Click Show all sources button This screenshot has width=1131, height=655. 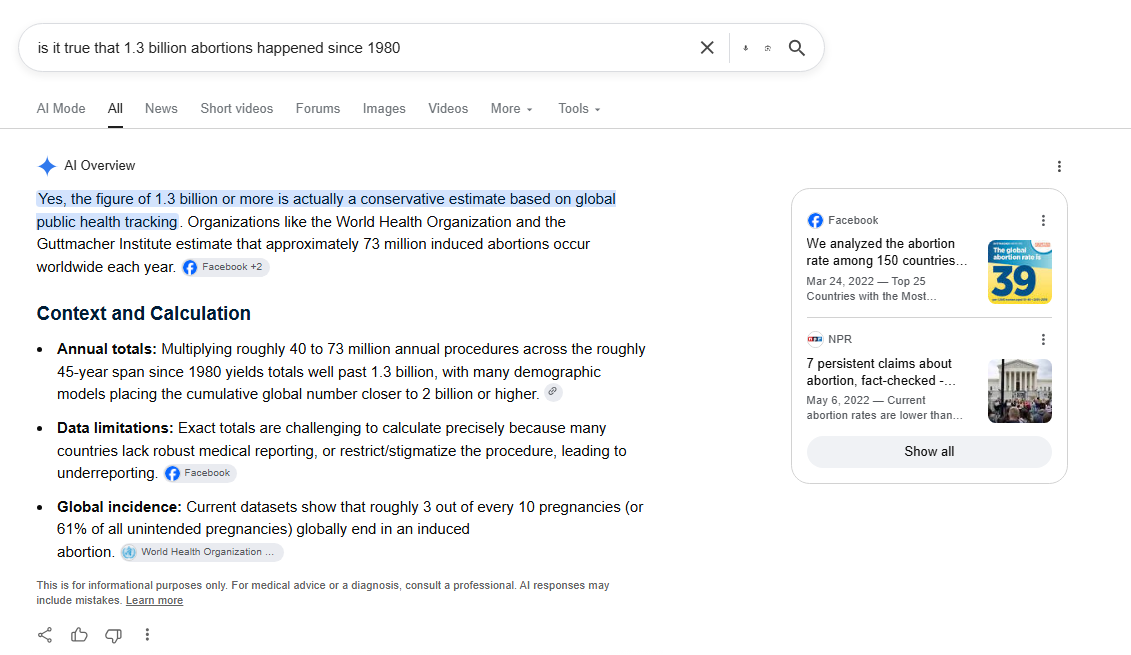(x=929, y=452)
